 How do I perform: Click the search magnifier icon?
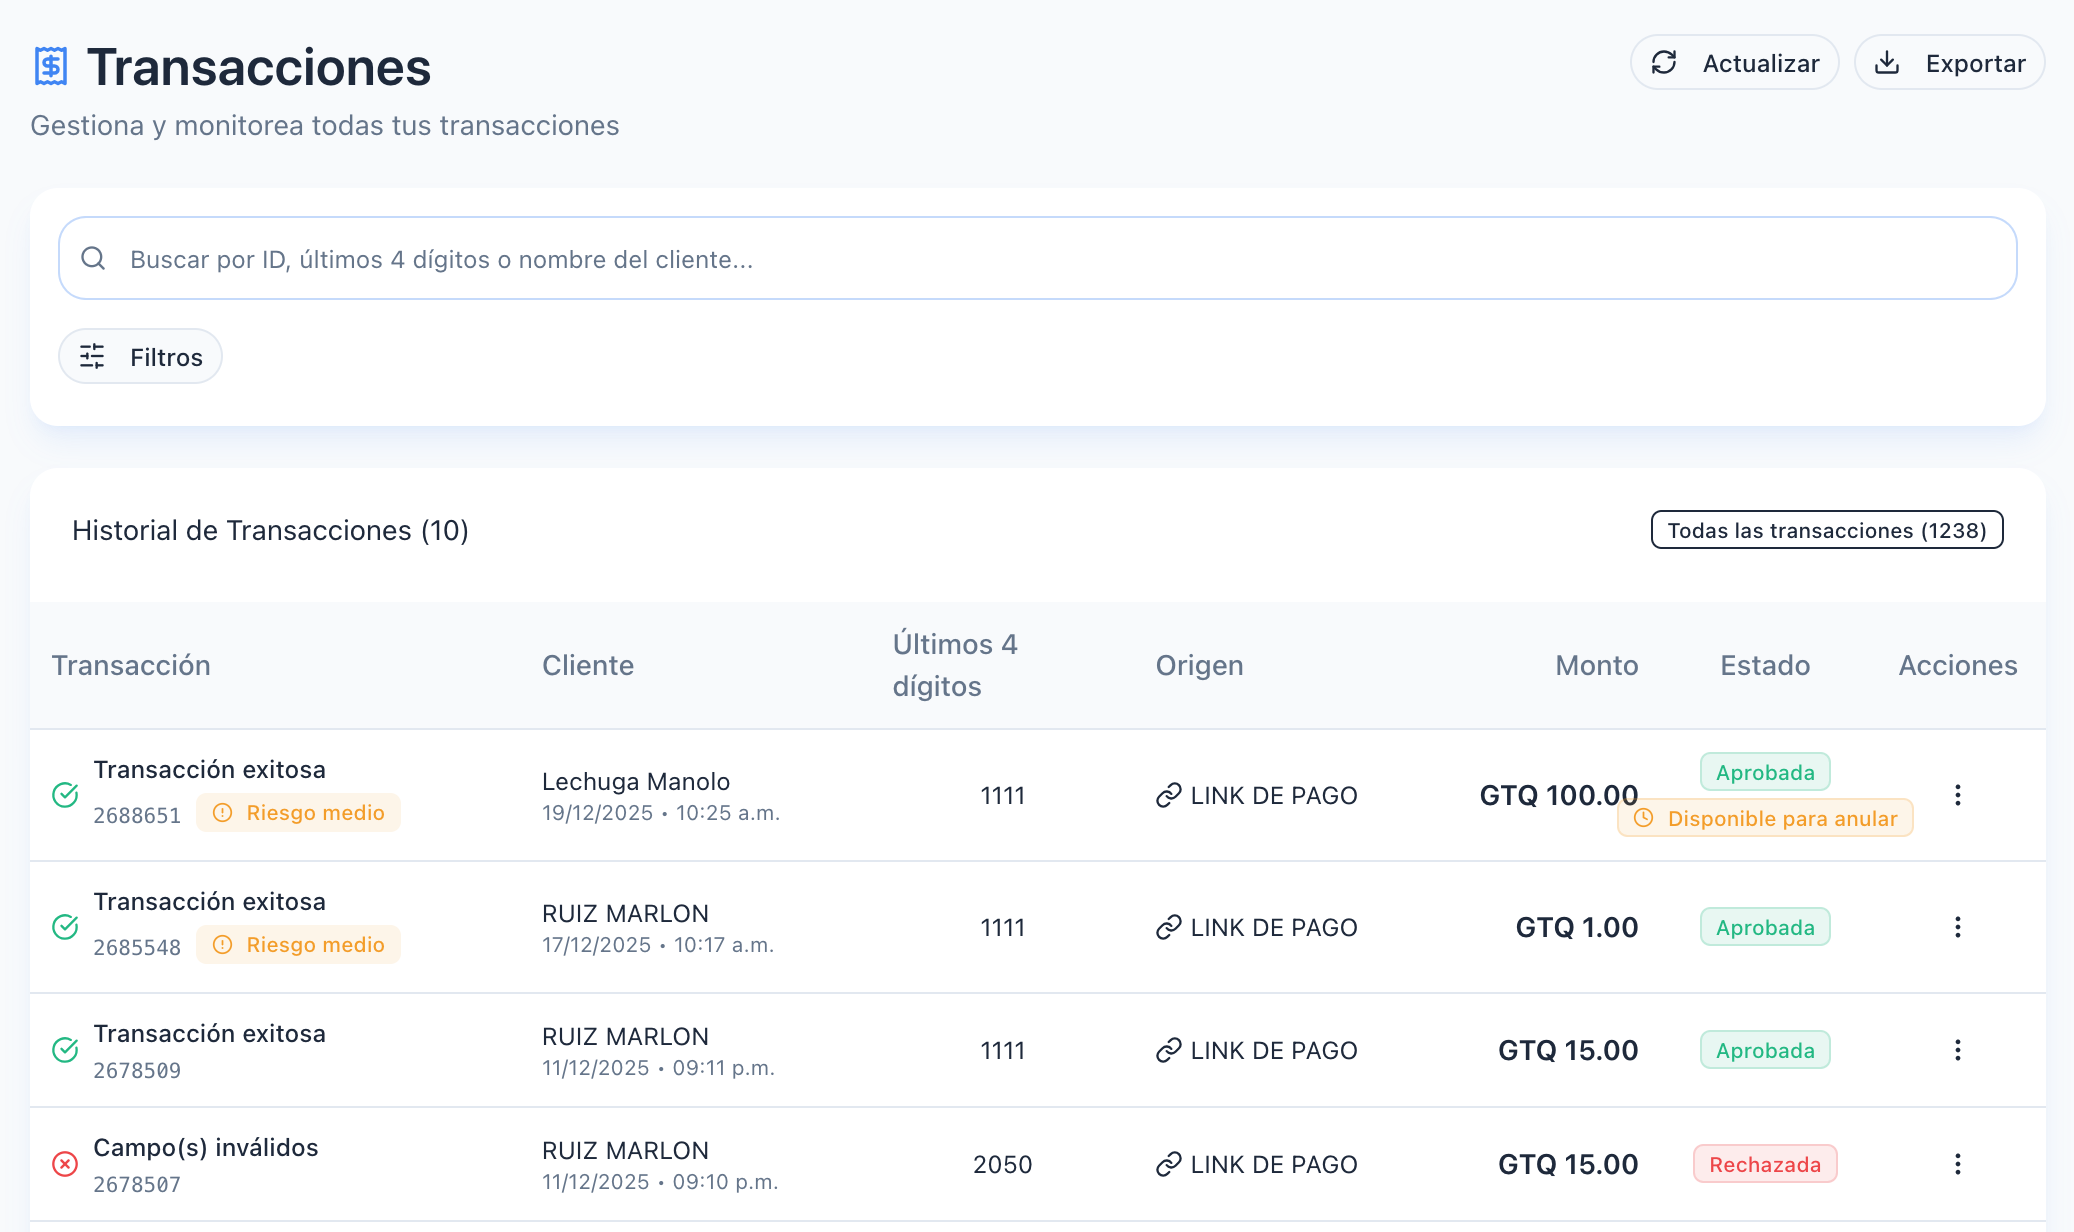[x=94, y=259]
